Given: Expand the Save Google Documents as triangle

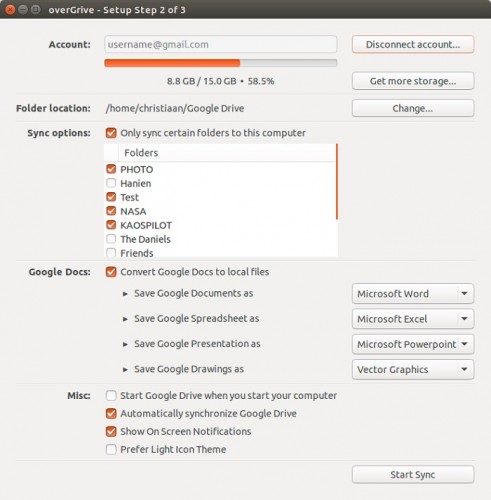Looking at the screenshot, I should pos(125,294).
